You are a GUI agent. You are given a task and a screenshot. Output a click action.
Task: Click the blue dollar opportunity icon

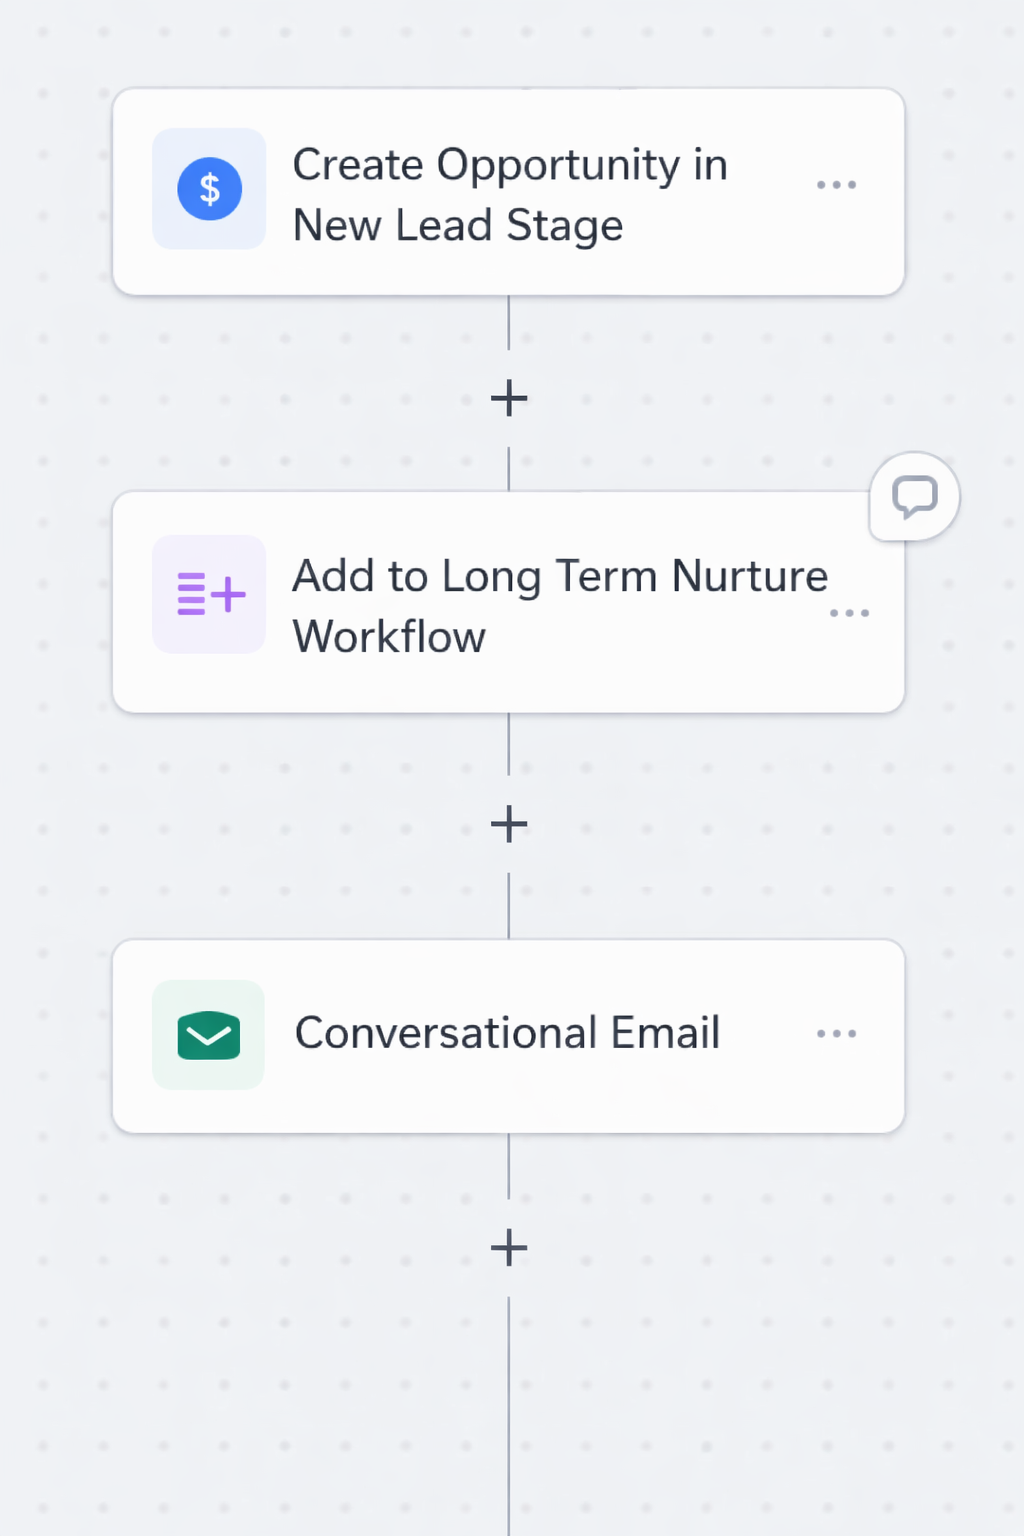click(209, 189)
